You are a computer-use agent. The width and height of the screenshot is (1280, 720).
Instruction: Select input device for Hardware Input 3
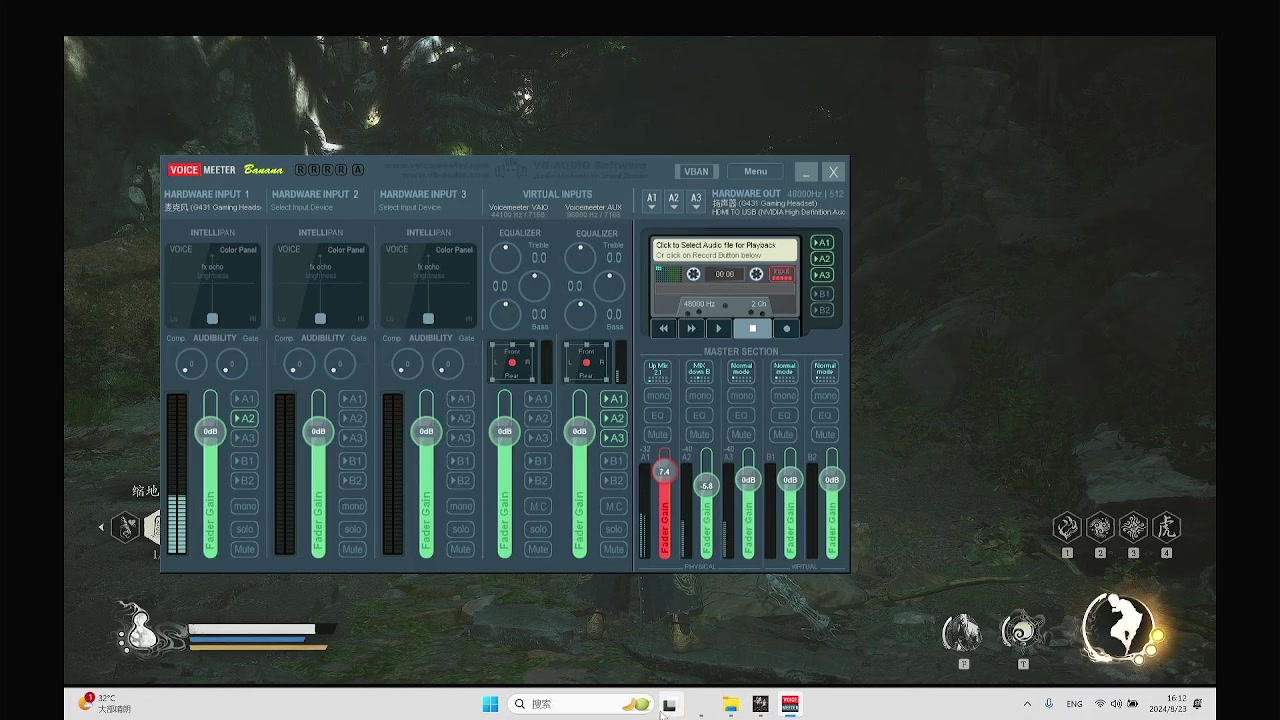point(410,207)
